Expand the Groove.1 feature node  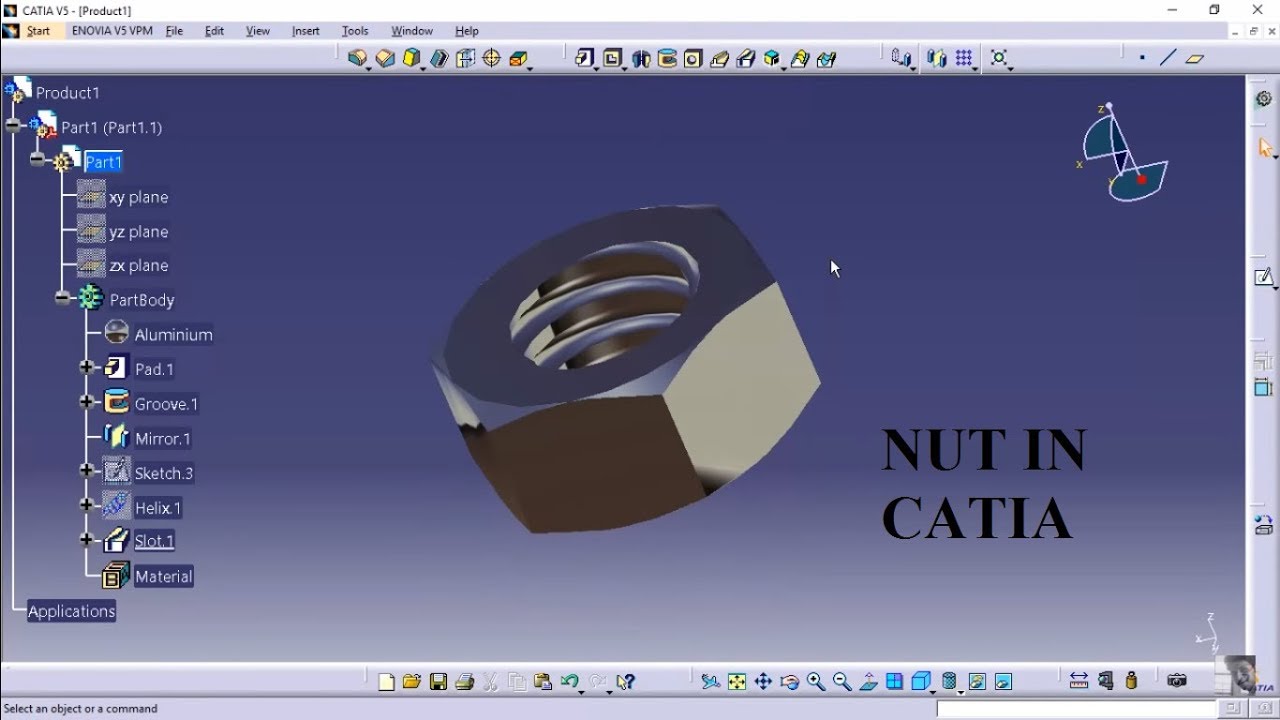pos(87,402)
